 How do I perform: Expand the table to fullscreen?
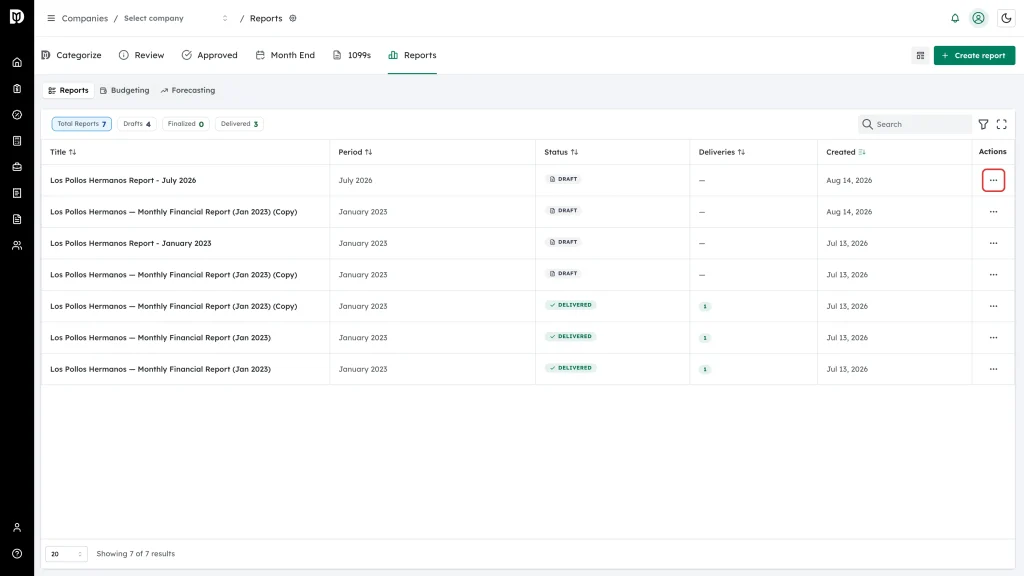(1002, 124)
